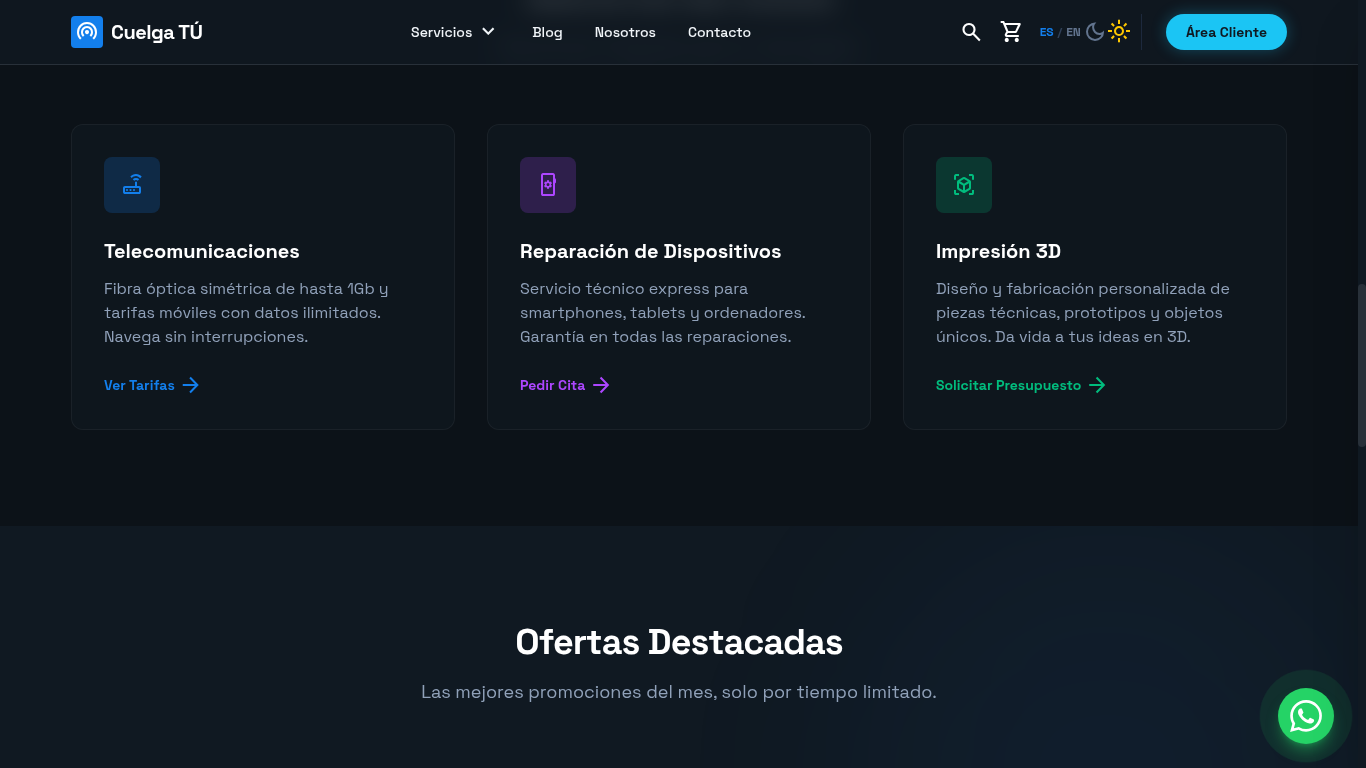Click the Ofertas Destacadas heading
The width and height of the screenshot is (1366, 768).
coord(679,642)
